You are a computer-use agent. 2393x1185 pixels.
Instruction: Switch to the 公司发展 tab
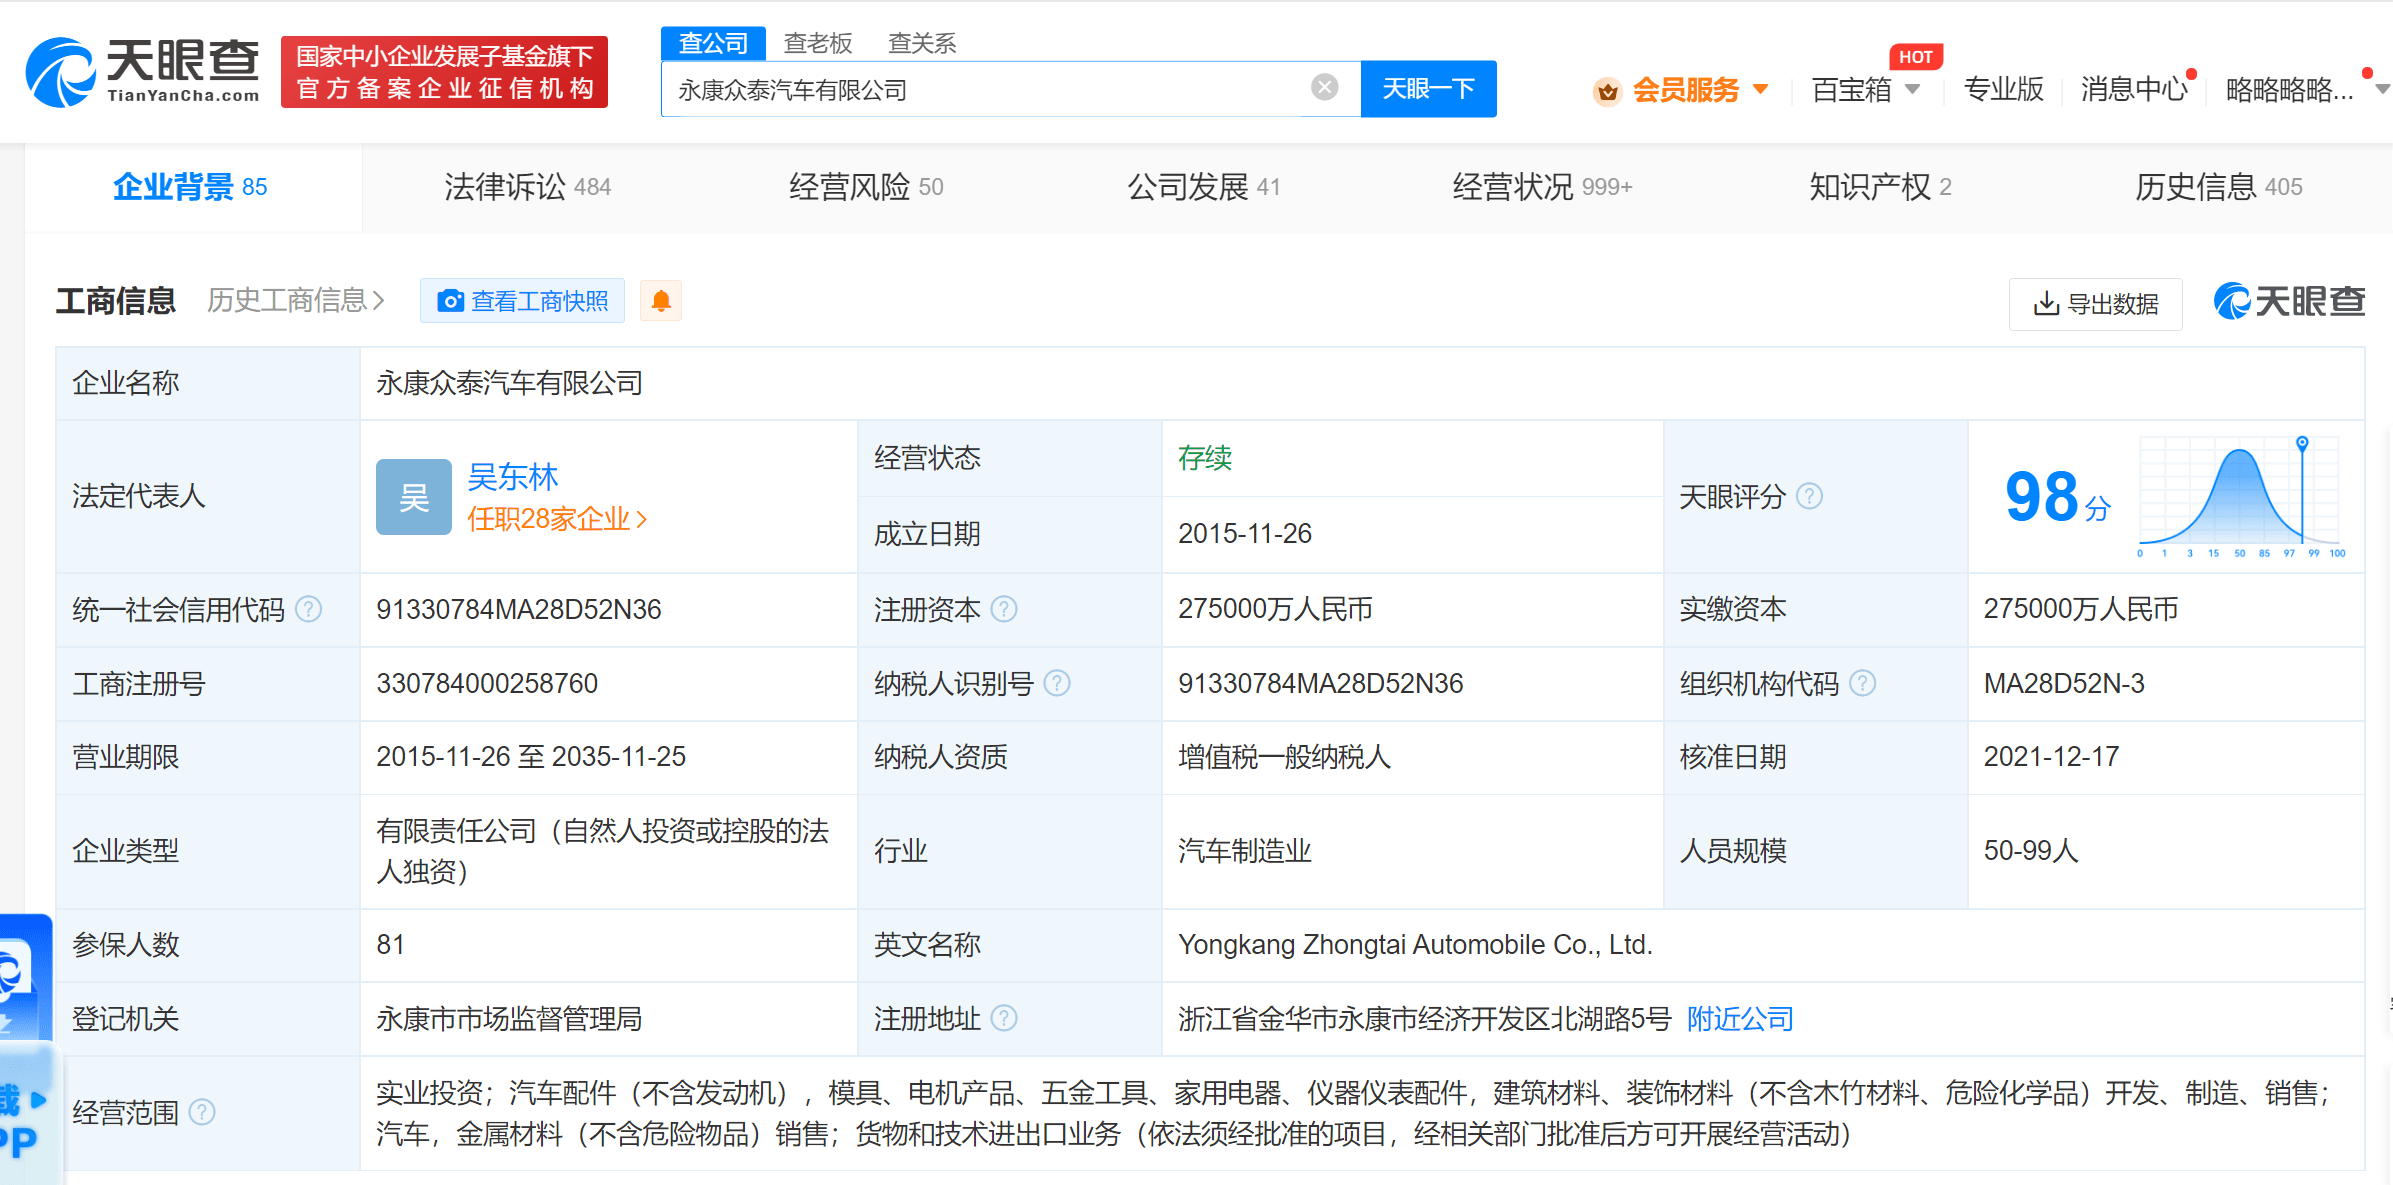pos(1203,187)
